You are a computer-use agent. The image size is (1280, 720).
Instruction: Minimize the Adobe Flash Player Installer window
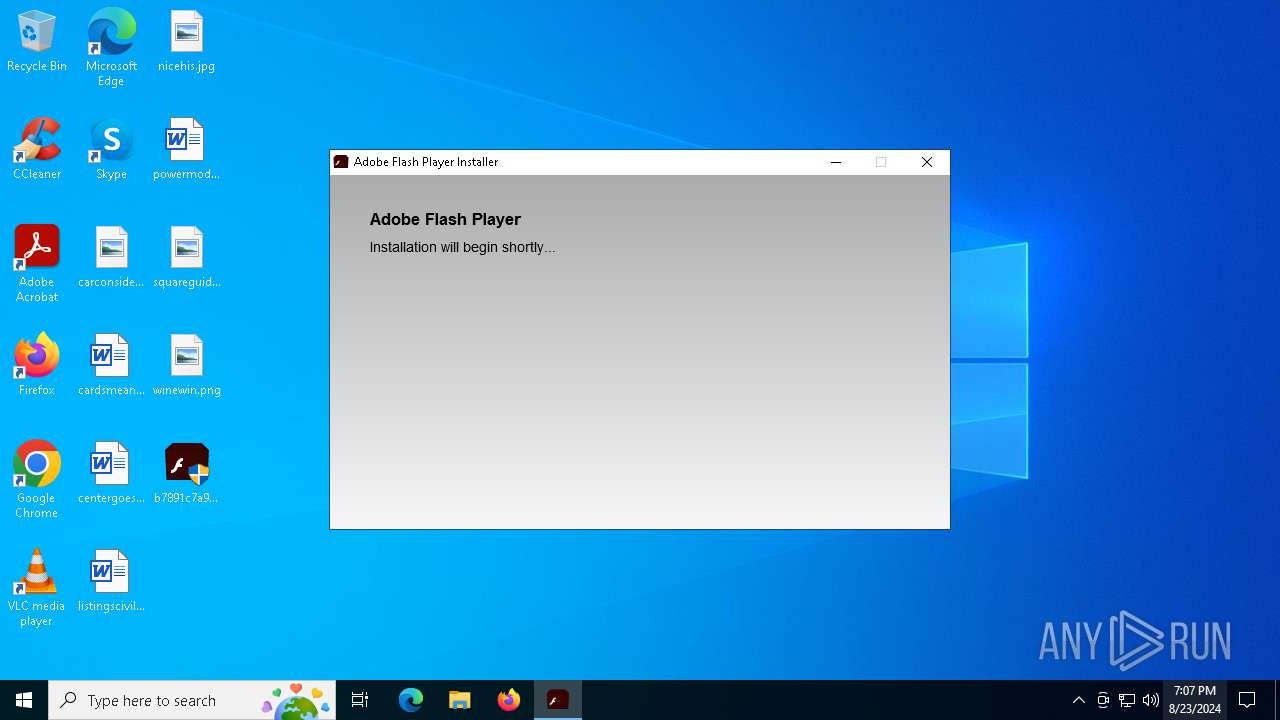(x=836, y=162)
